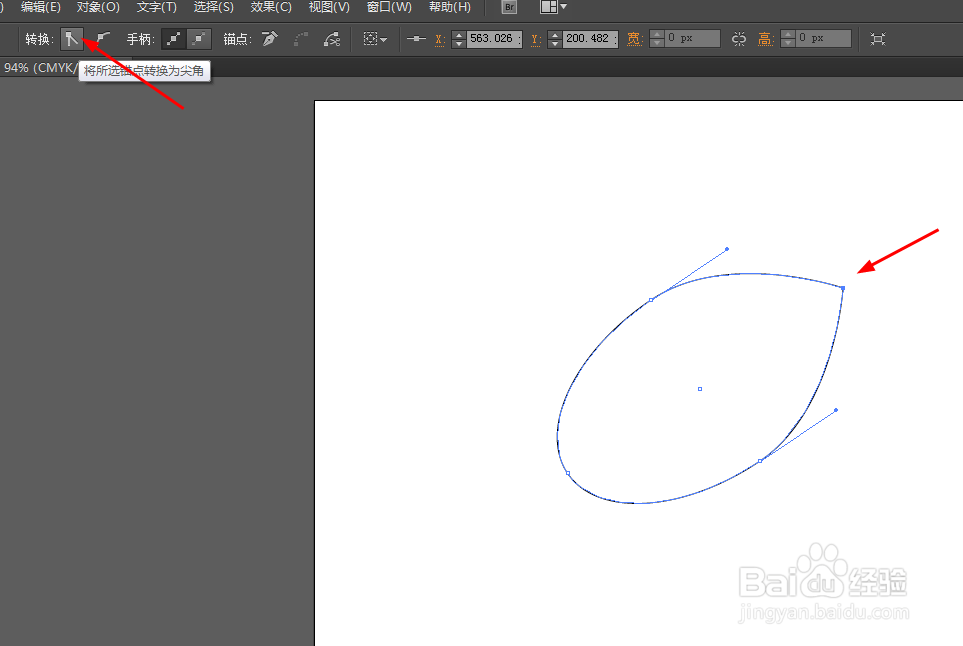Click the height (高) input field

tap(824, 38)
